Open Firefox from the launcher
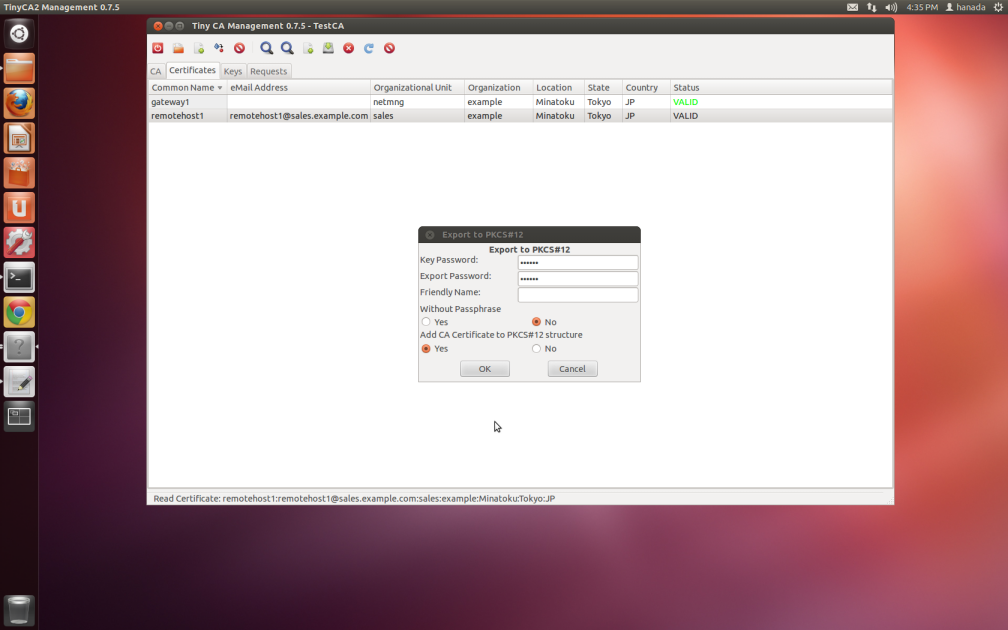 [19, 103]
